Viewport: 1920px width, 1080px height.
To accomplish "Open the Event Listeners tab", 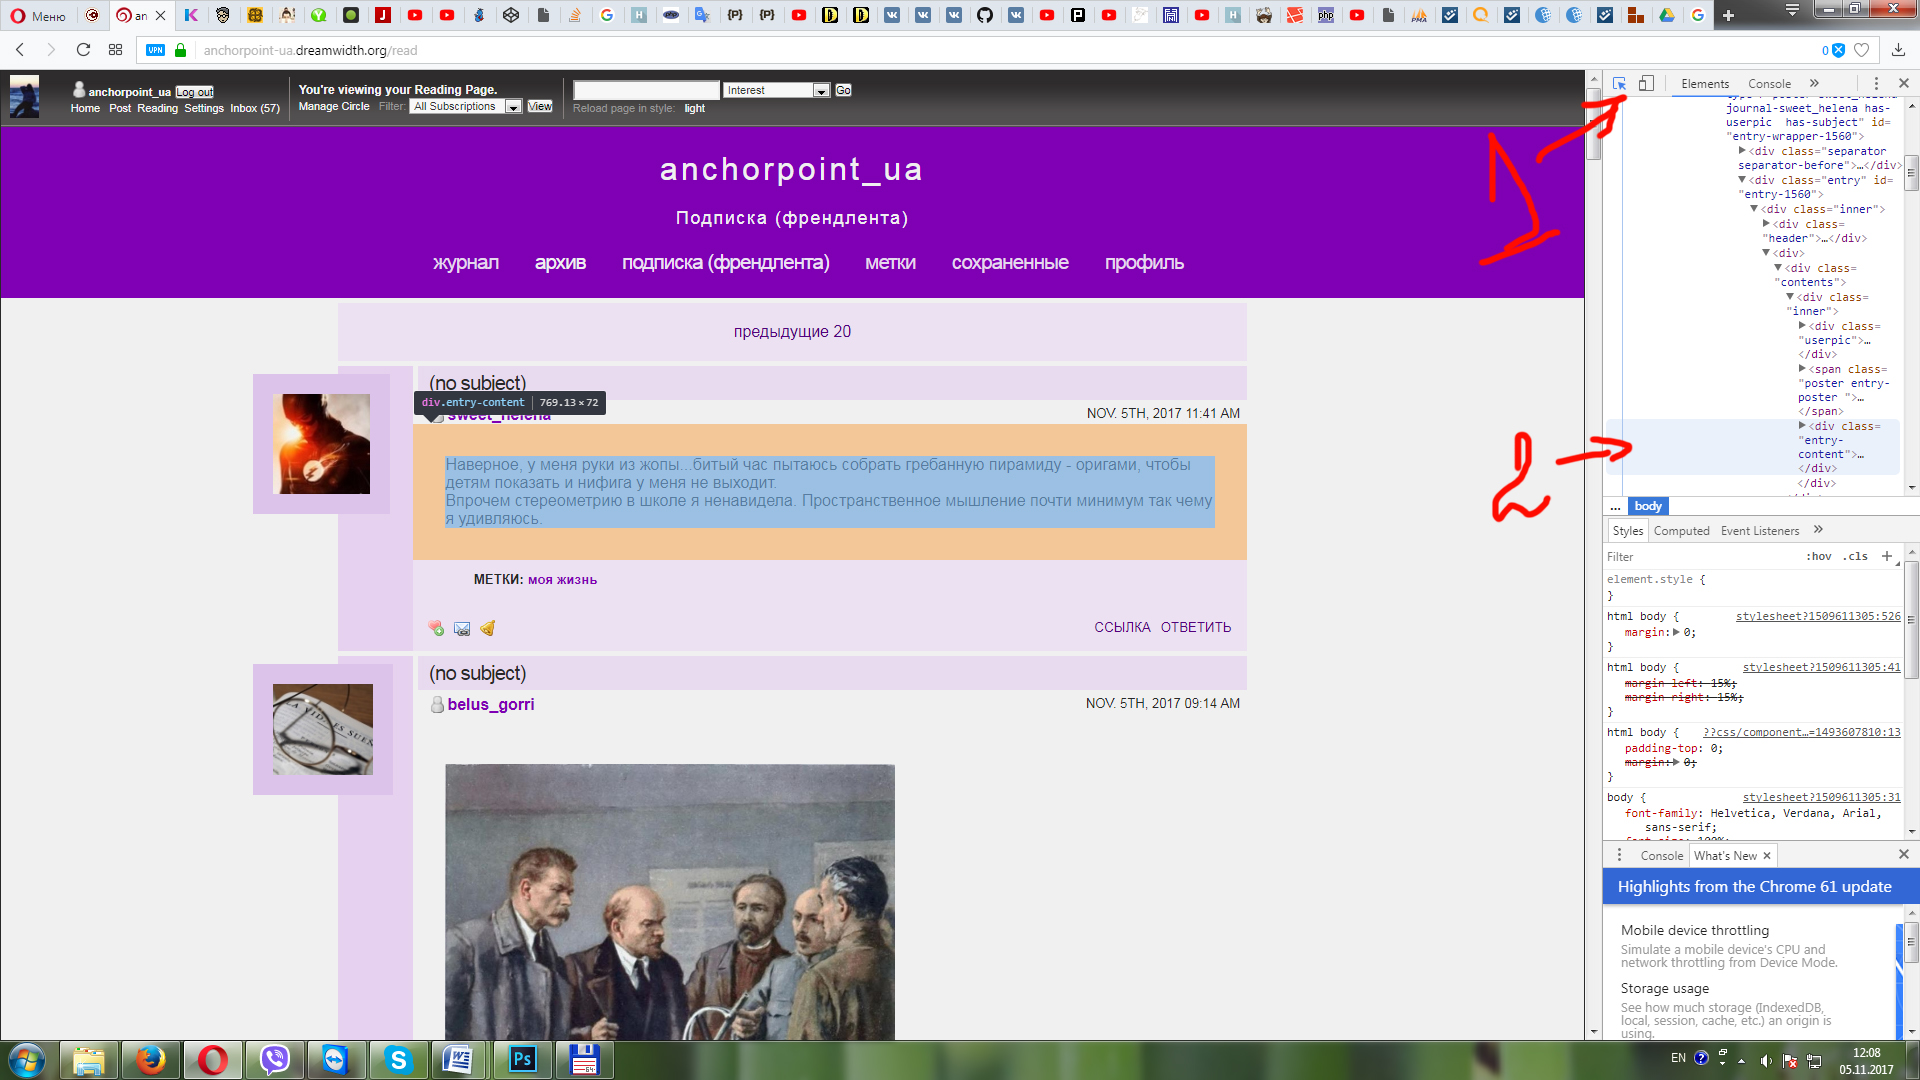I will click(1759, 531).
